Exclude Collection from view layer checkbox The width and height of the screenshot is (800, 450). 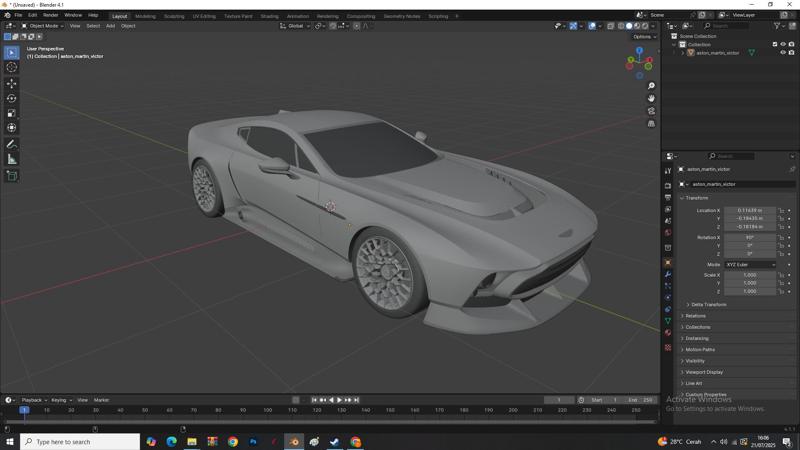tap(775, 44)
